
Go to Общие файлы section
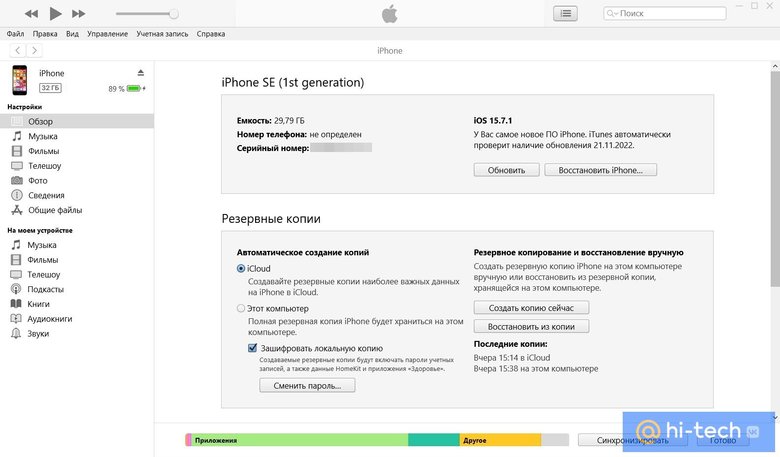[55, 210]
